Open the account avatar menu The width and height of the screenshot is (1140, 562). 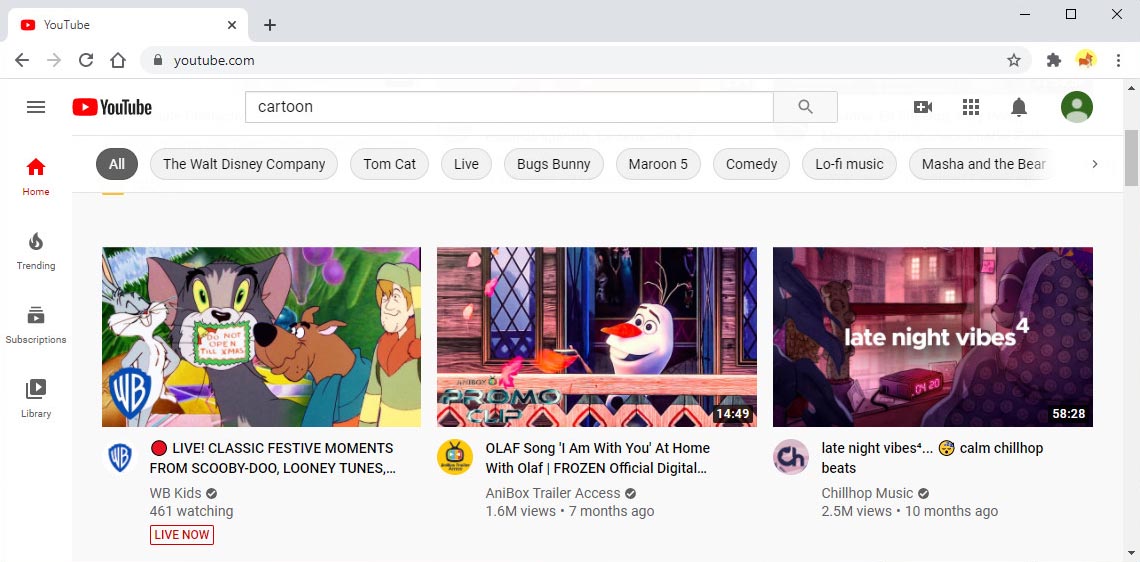pos(1077,107)
